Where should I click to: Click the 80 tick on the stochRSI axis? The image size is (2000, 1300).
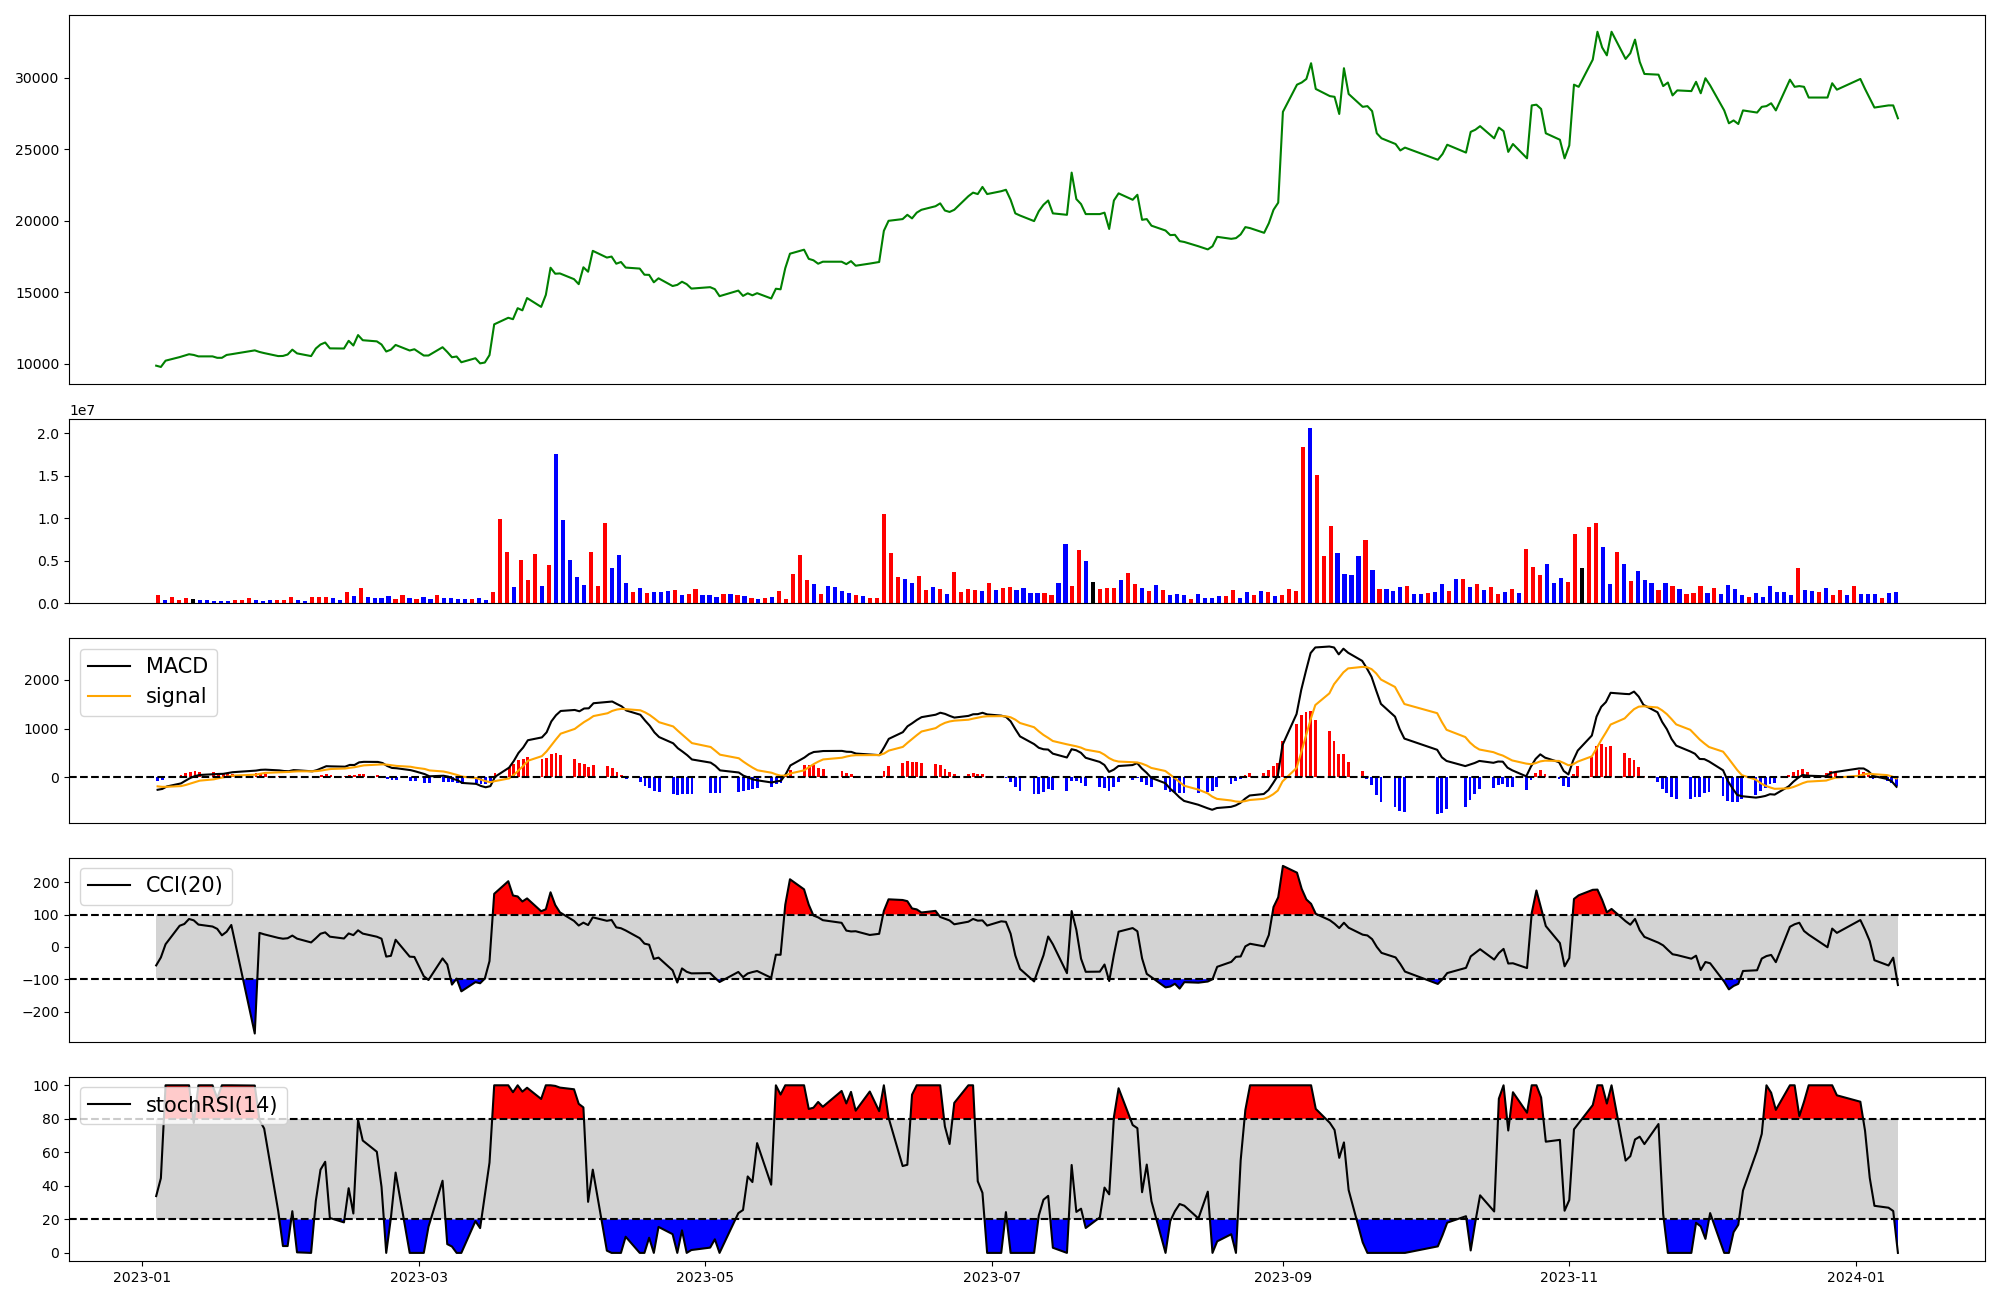point(50,1120)
